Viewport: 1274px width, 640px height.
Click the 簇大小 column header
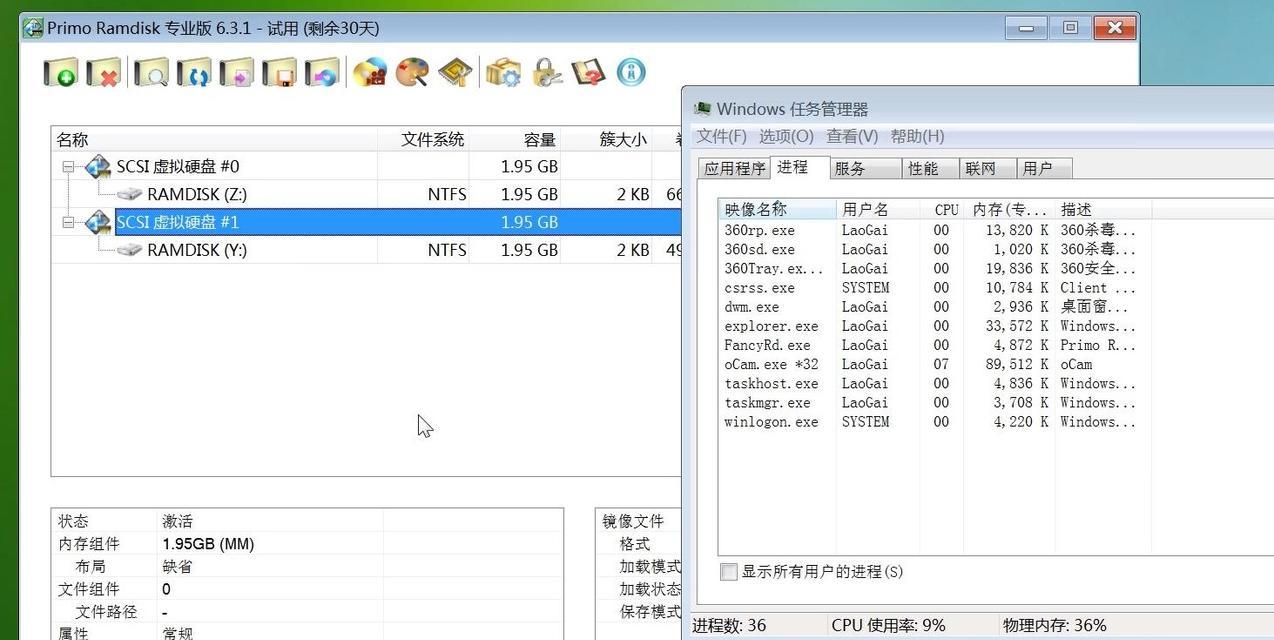click(x=606, y=139)
